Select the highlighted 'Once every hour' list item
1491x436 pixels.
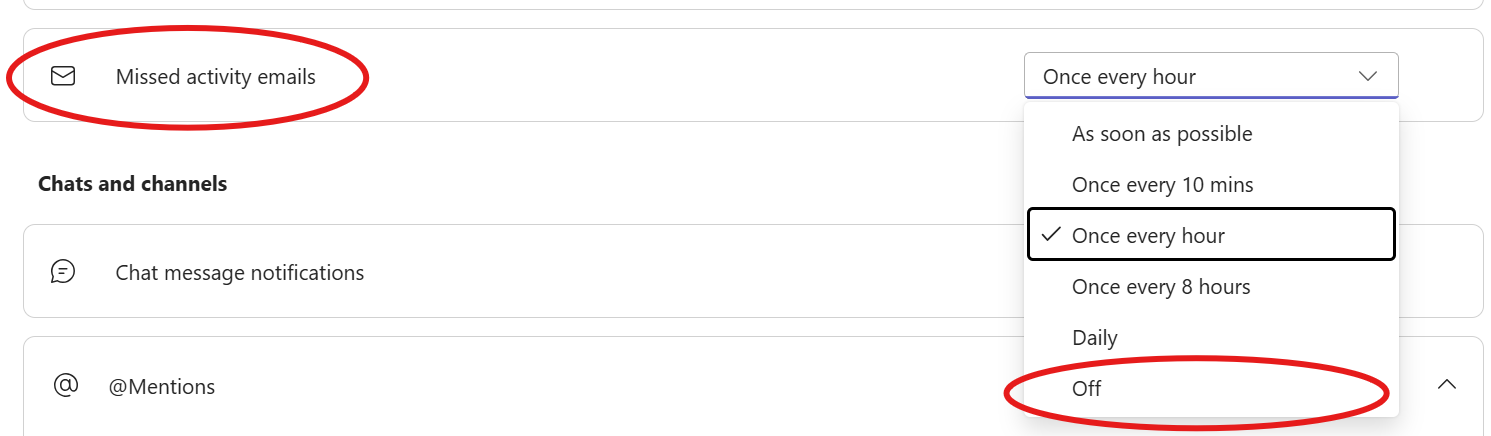click(1148, 236)
